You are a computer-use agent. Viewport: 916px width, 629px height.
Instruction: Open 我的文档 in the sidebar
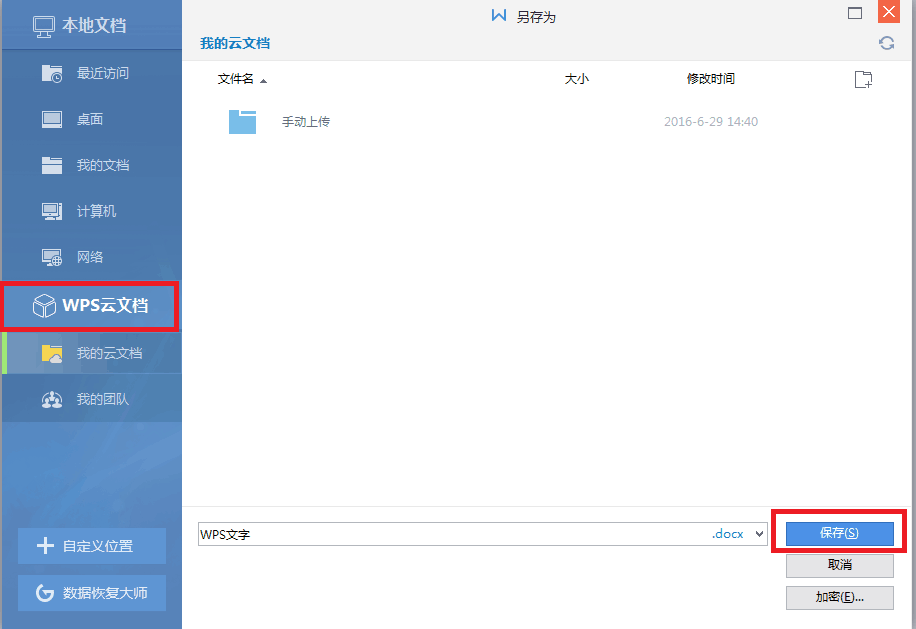(92, 165)
